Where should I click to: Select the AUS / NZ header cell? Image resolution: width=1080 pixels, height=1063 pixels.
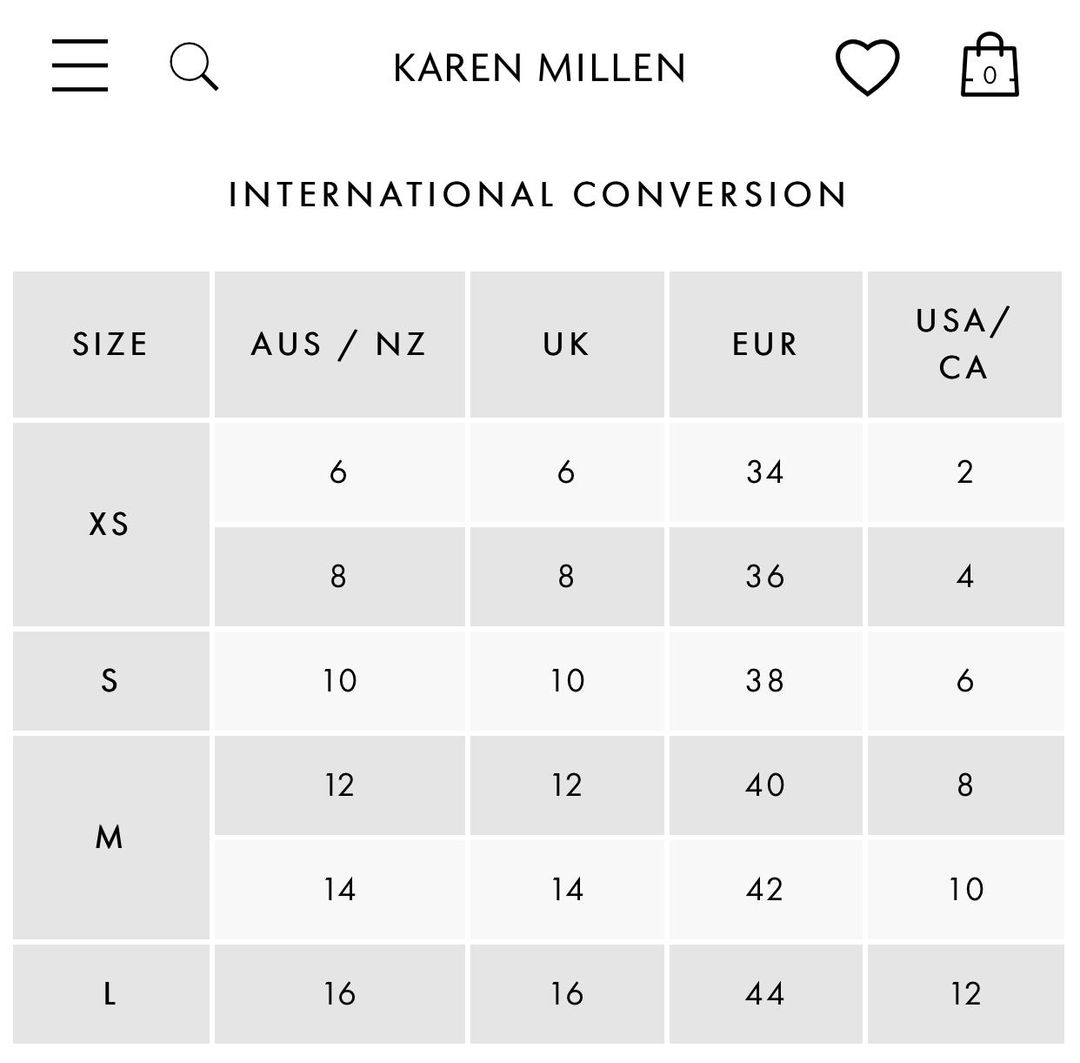[x=339, y=343]
